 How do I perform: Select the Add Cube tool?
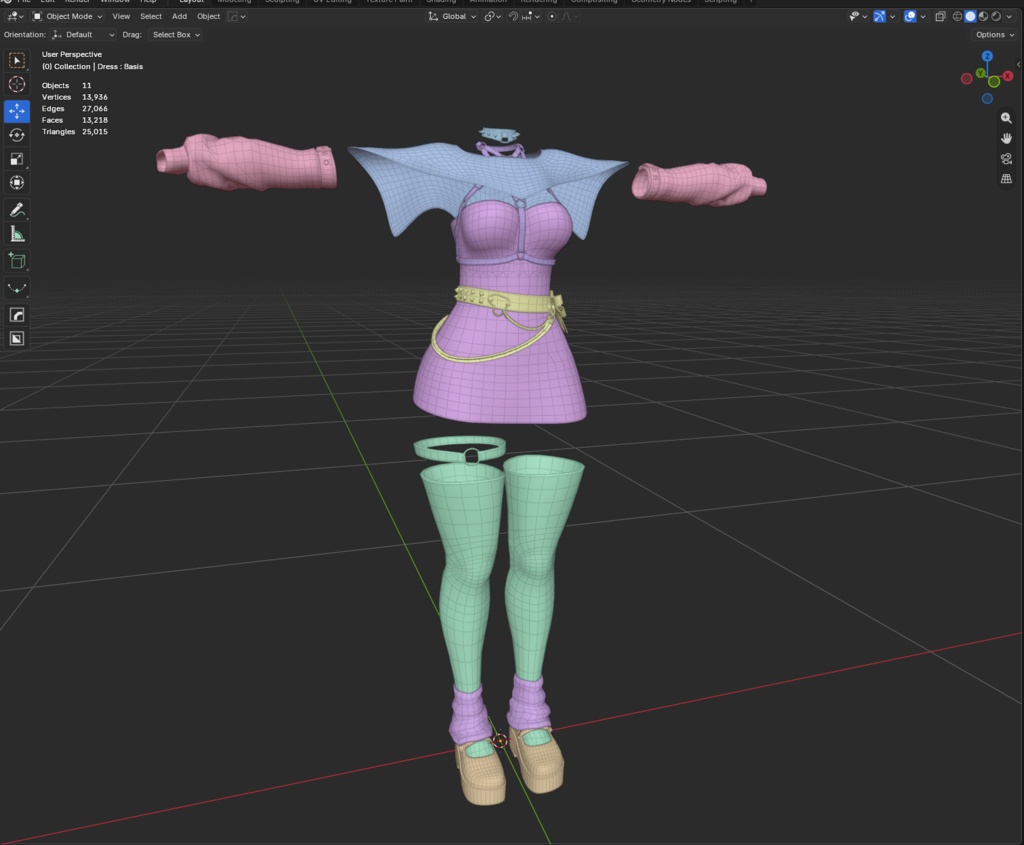[x=17, y=261]
